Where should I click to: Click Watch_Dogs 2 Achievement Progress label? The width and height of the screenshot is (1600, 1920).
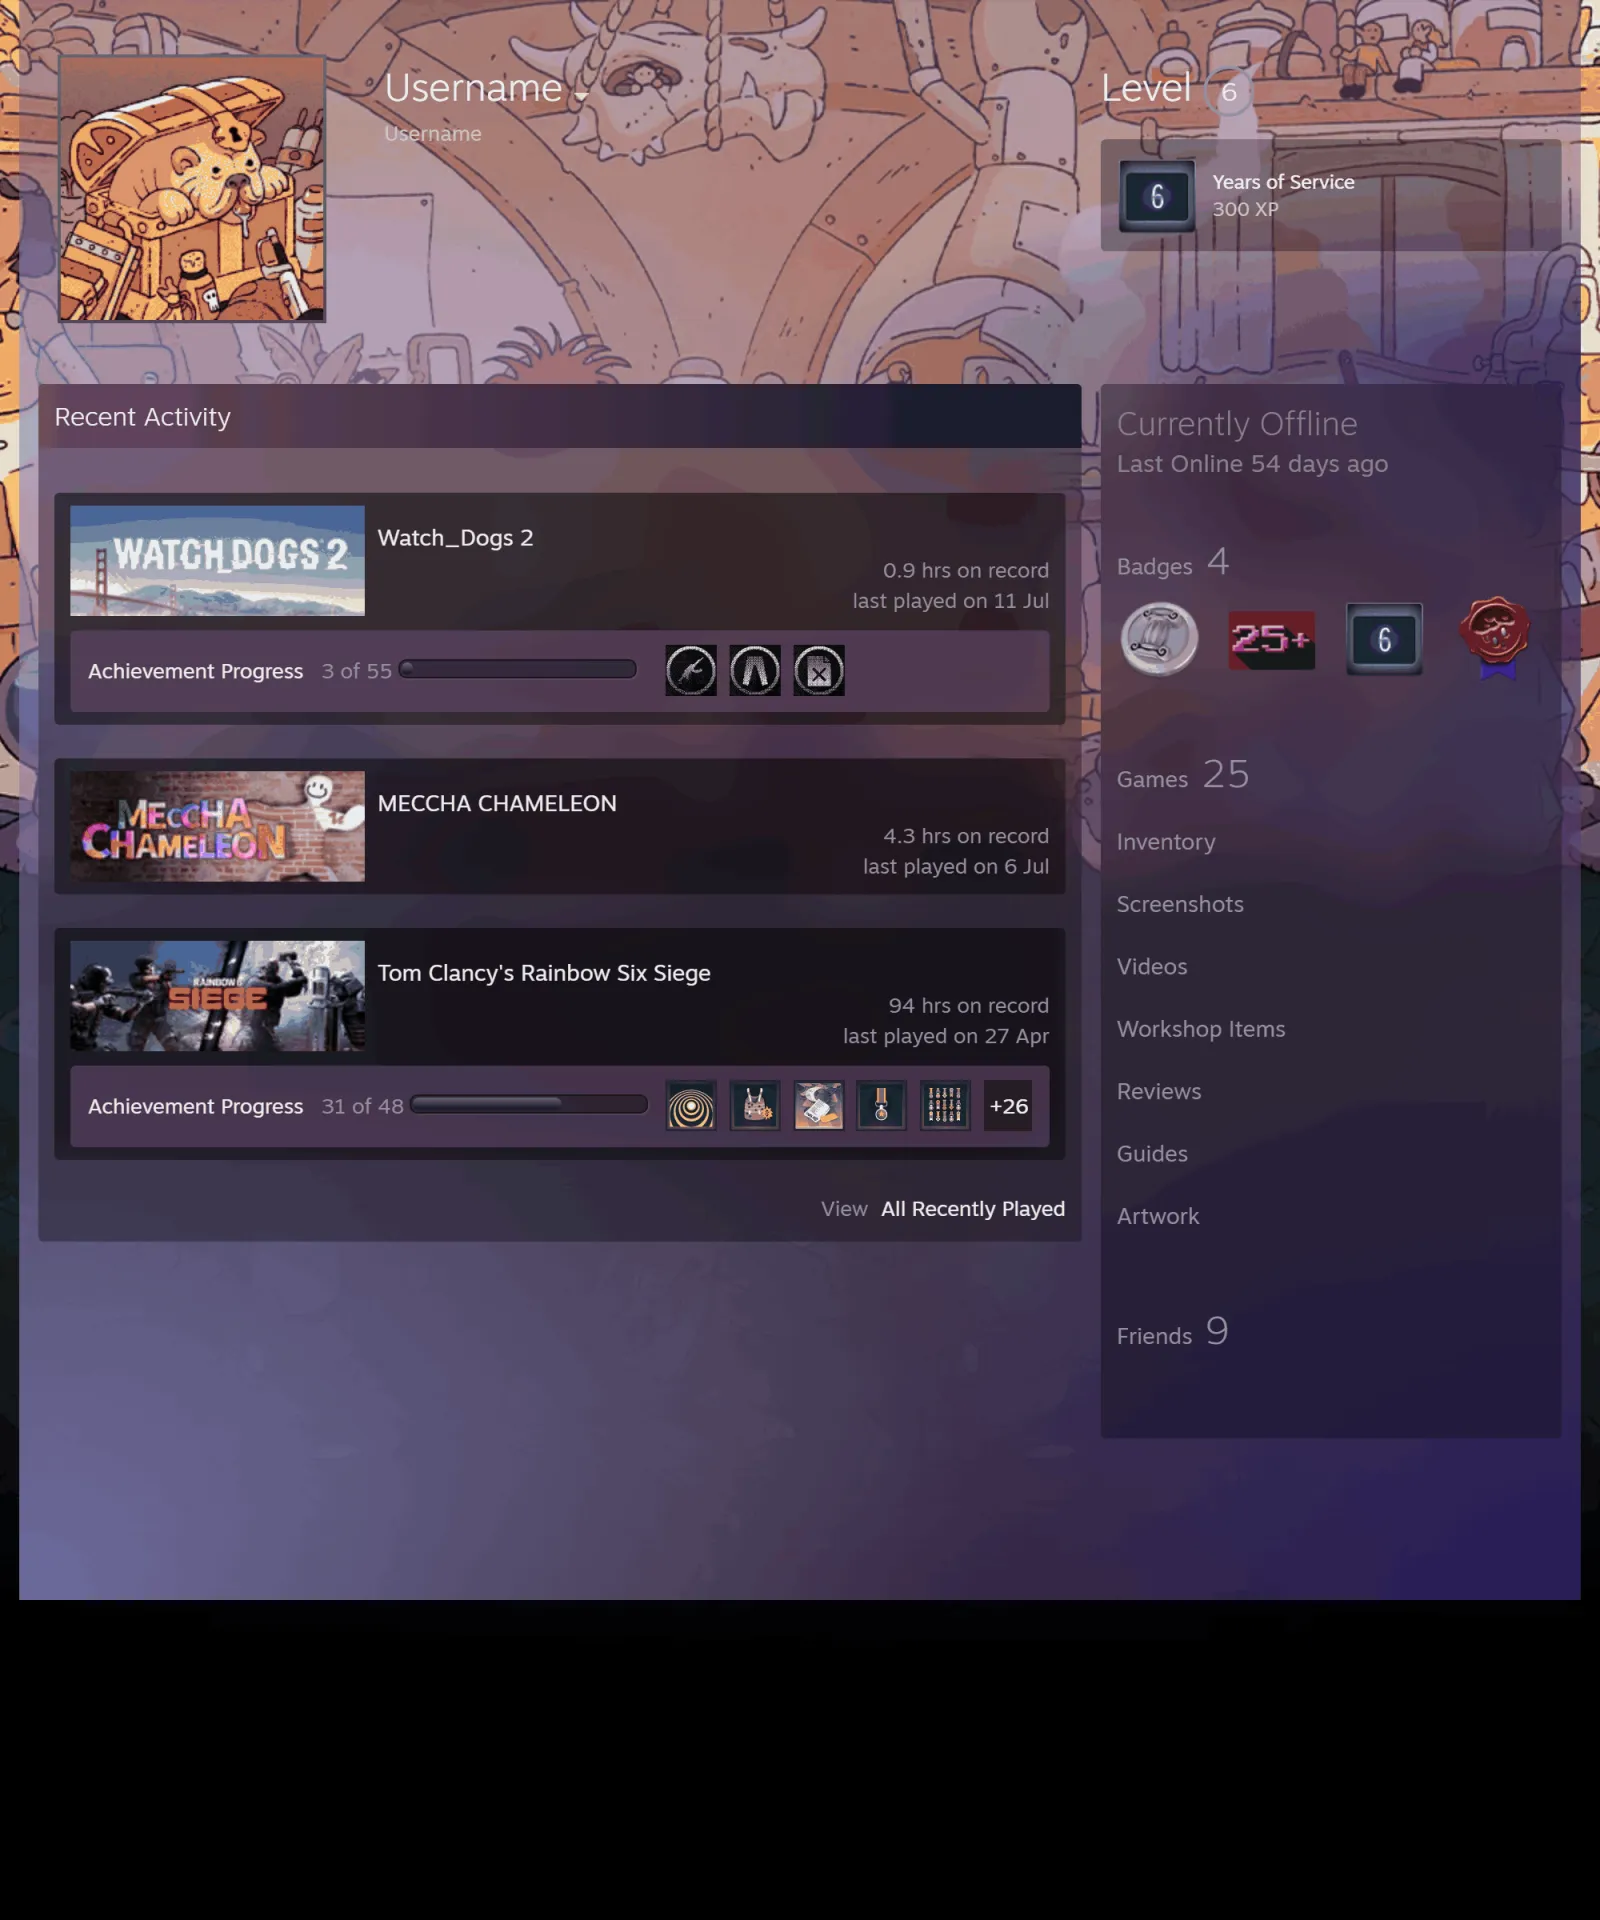195,671
